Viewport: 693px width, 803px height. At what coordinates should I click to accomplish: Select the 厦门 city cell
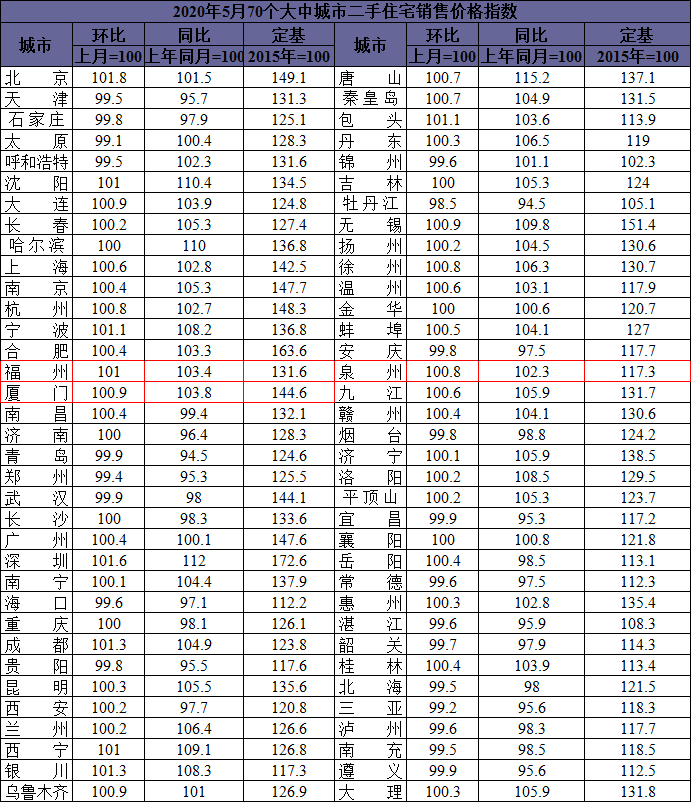[36, 393]
